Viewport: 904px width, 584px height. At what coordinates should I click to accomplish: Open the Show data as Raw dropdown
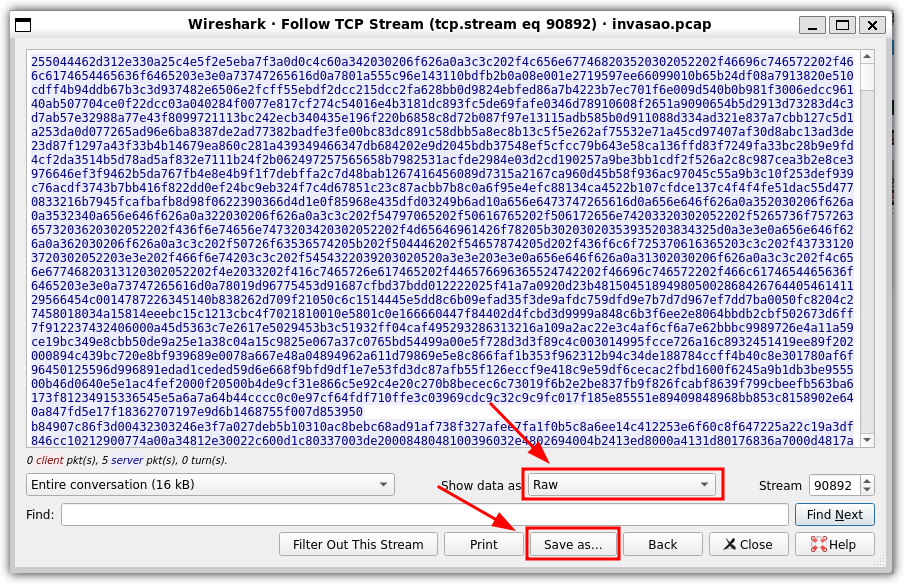tap(621, 485)
